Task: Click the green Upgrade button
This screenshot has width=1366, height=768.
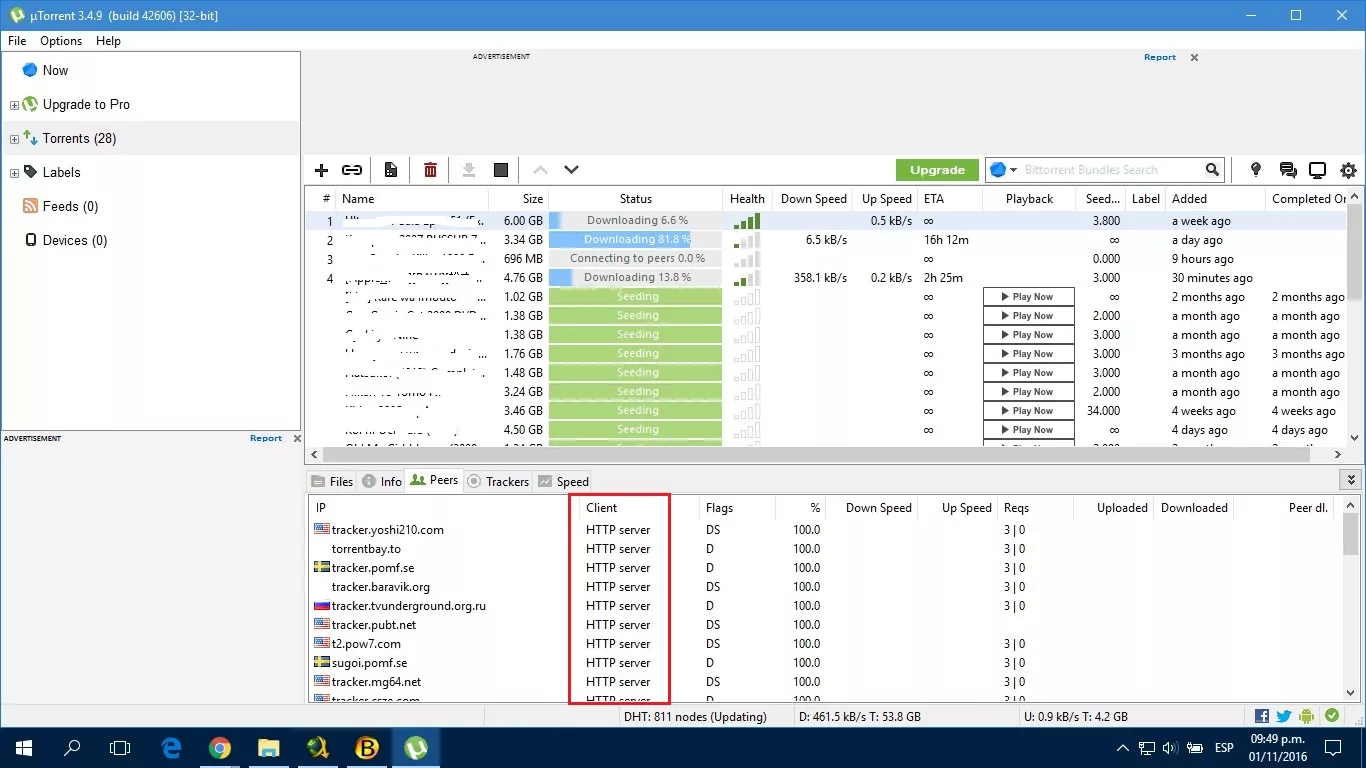Action: [x=937, y=170]
